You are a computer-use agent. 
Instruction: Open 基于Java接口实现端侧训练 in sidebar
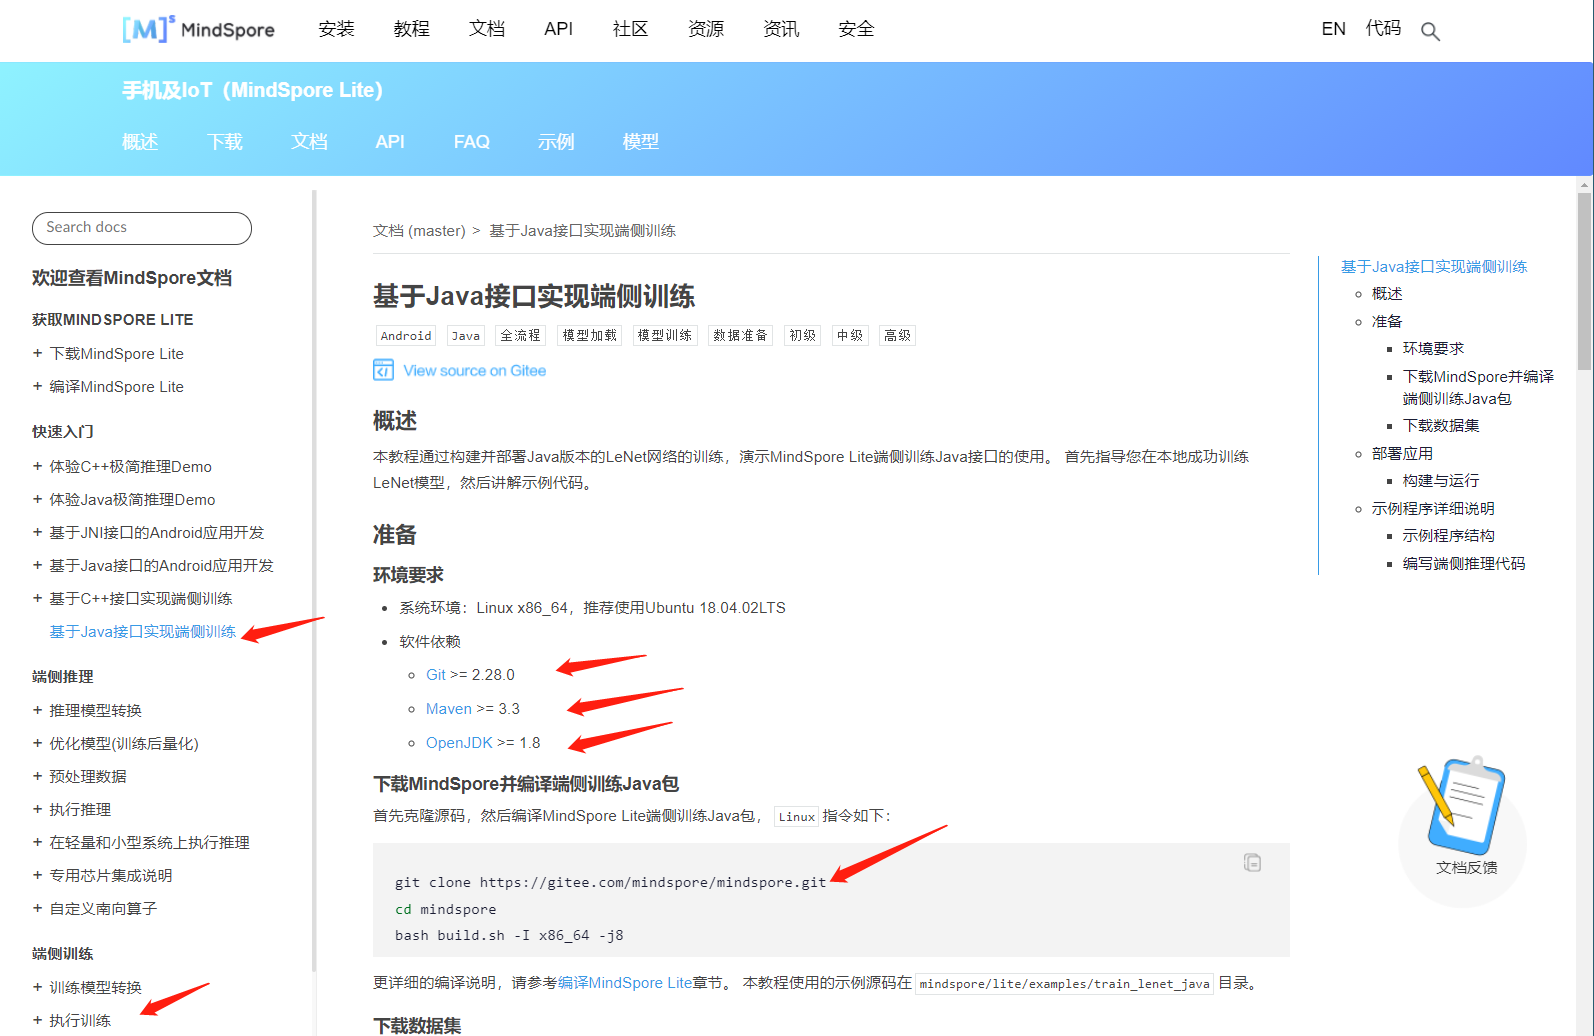(143, 632)
